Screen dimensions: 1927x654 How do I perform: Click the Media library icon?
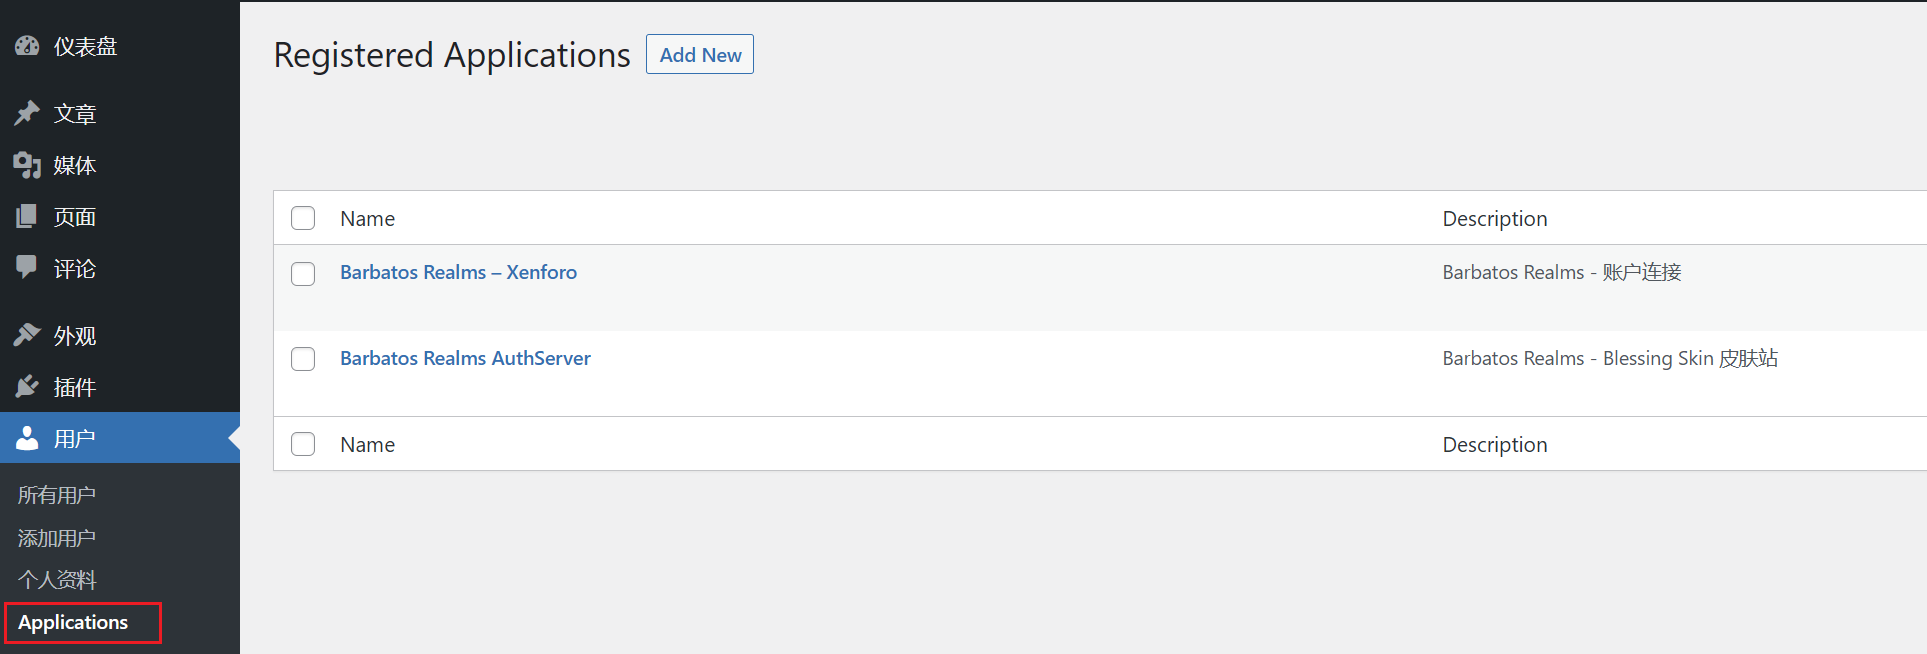[27, 165]
